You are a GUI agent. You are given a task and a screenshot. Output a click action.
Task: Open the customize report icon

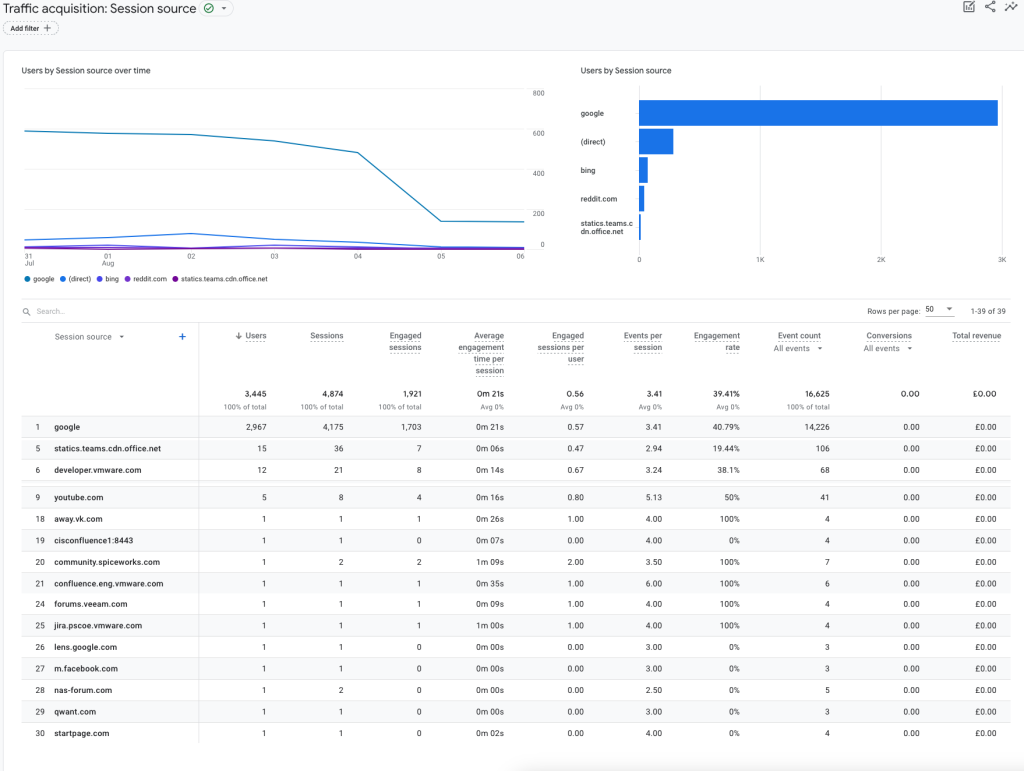[969, 7]
